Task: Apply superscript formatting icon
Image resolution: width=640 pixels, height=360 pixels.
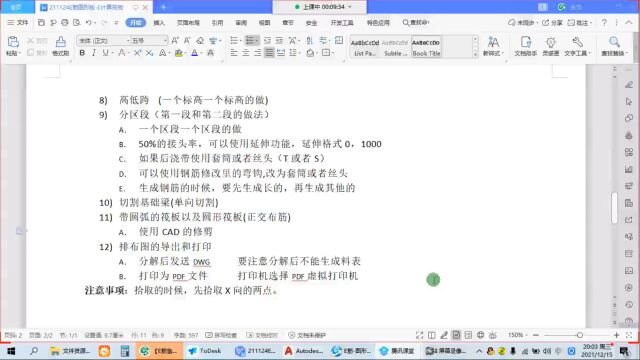Action: click(x=138, y=53)
